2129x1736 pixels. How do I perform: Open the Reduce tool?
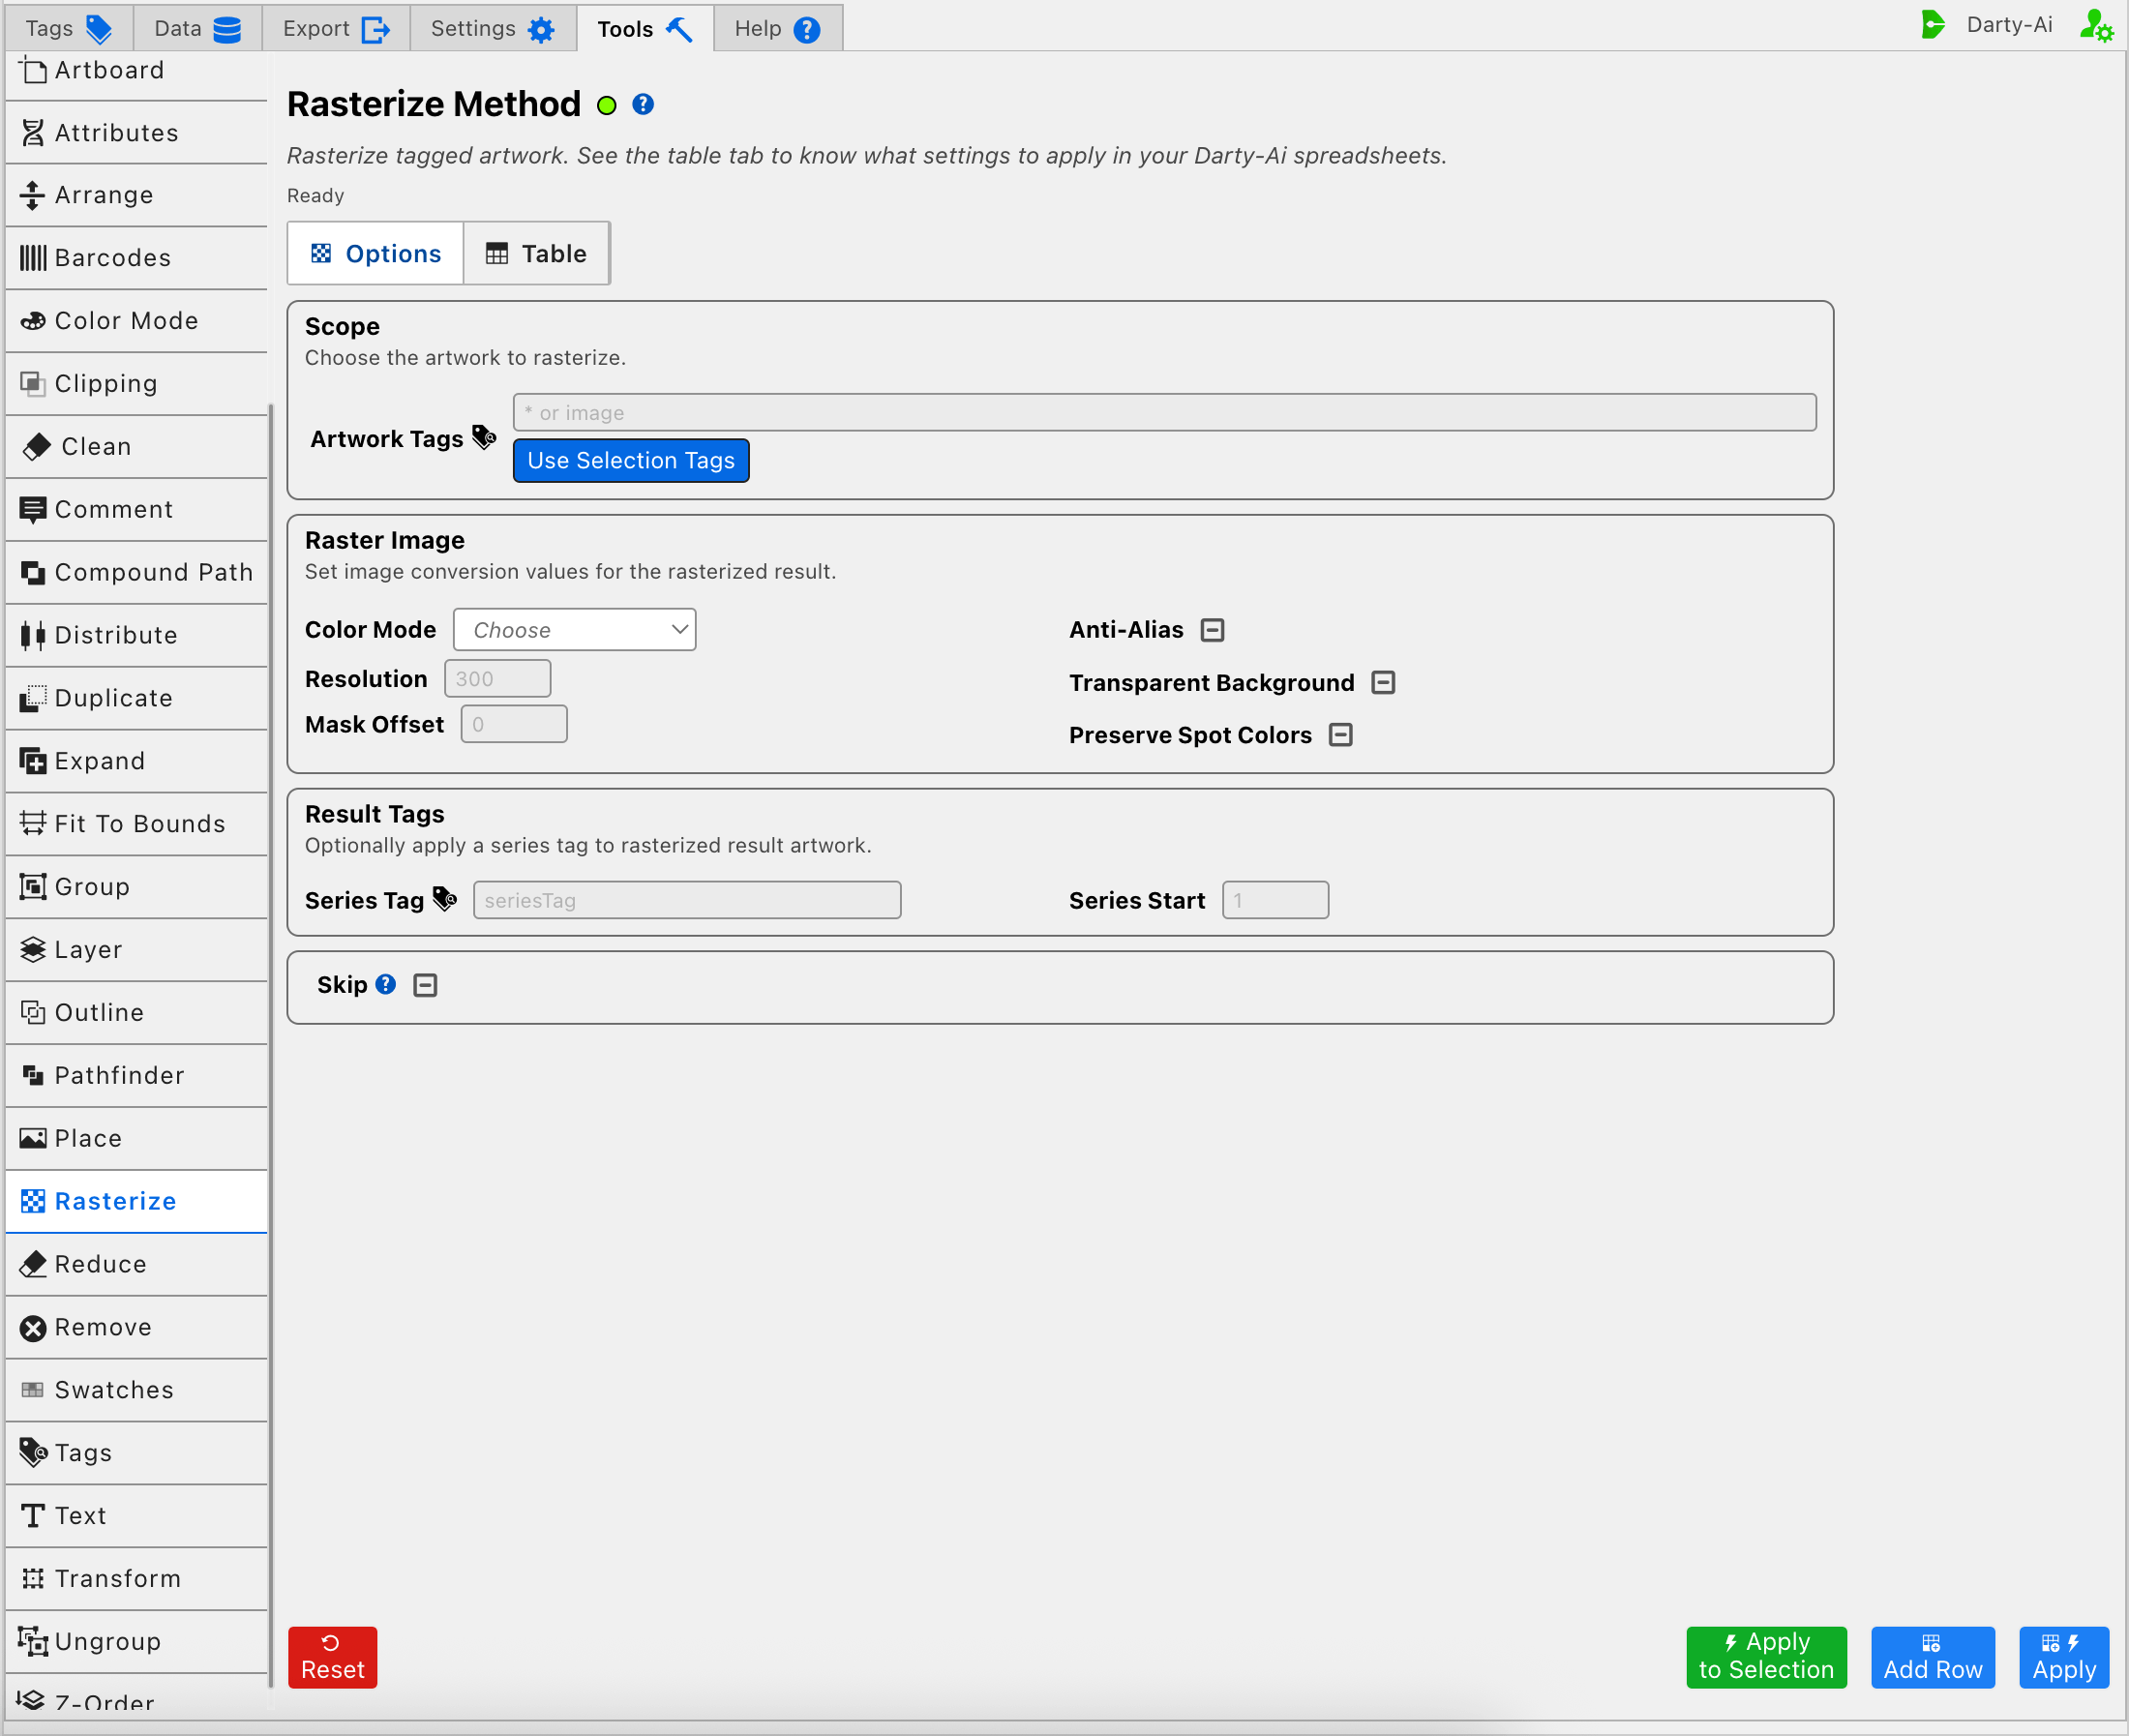click(x=136, y=1265)
